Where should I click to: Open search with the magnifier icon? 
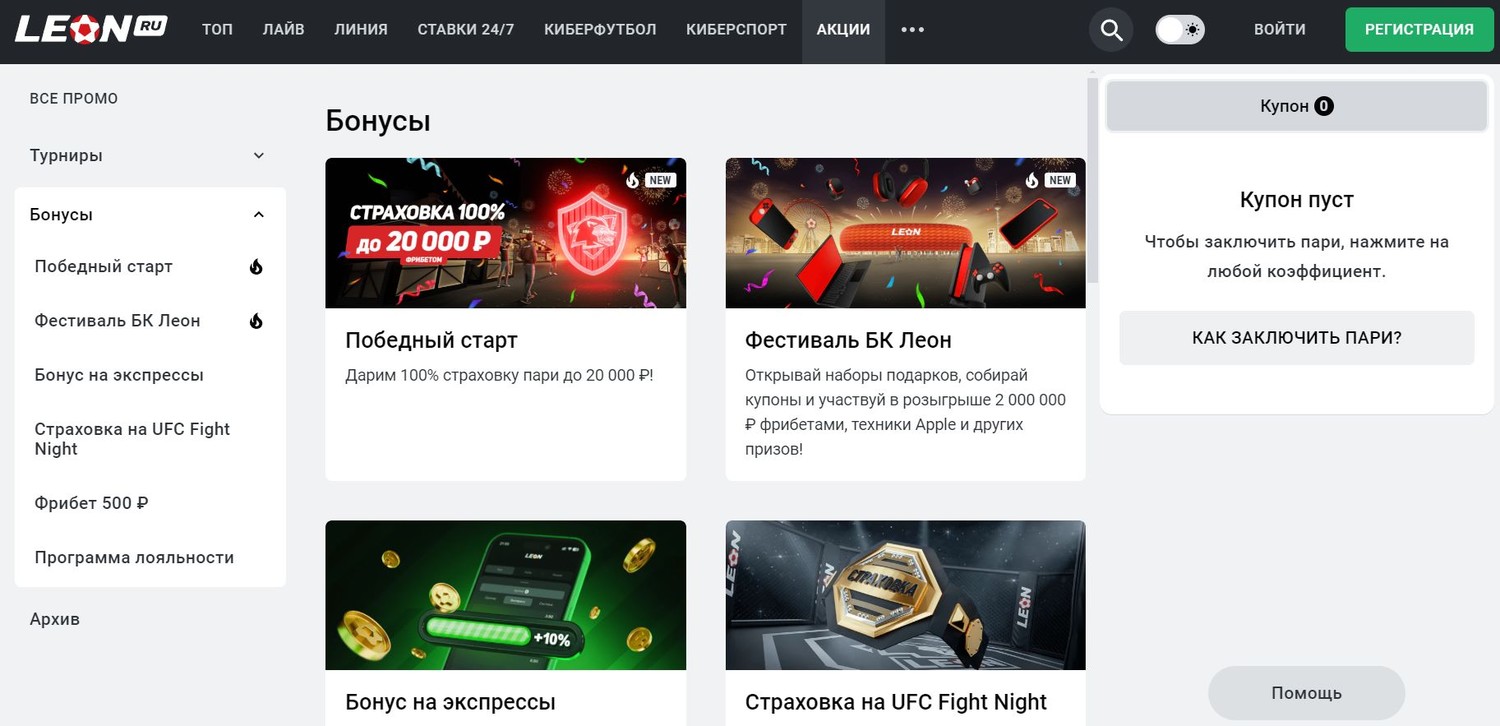click(x=1111, y=30)
